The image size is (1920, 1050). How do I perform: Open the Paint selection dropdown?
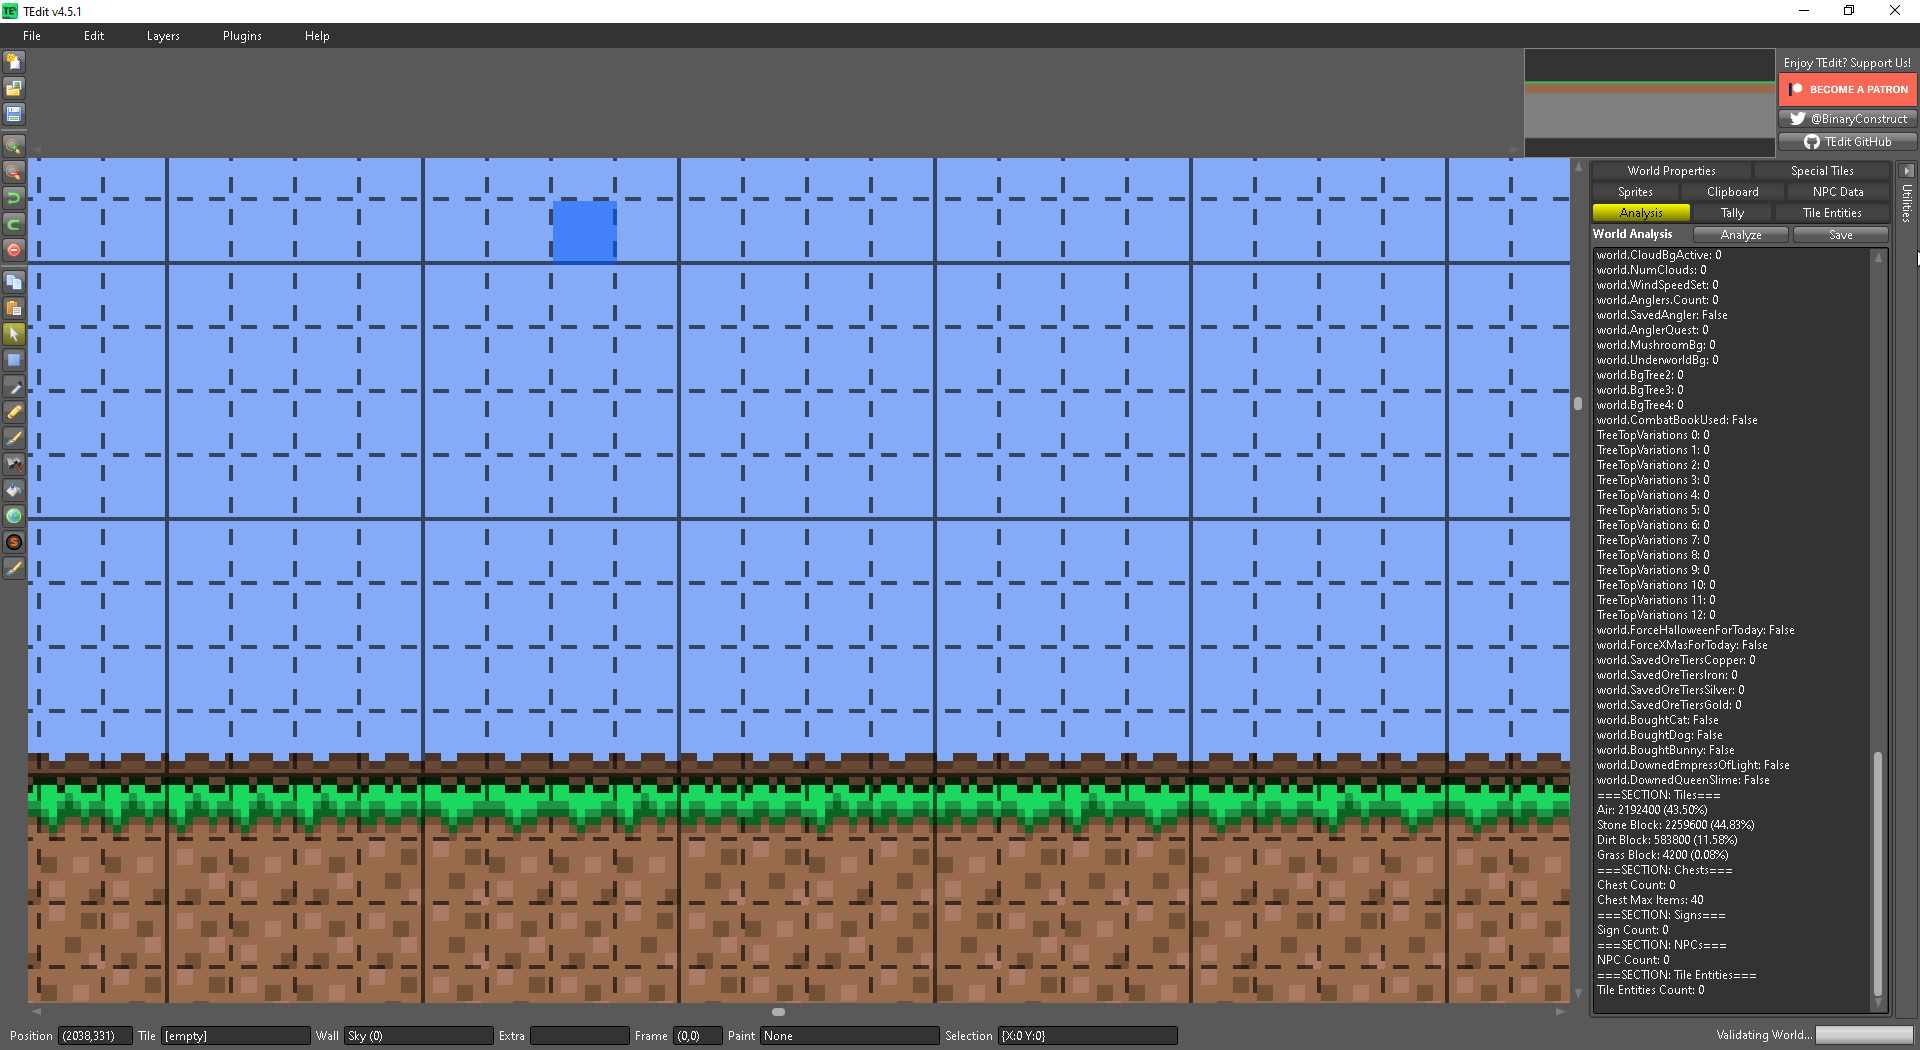[849, 1035]
